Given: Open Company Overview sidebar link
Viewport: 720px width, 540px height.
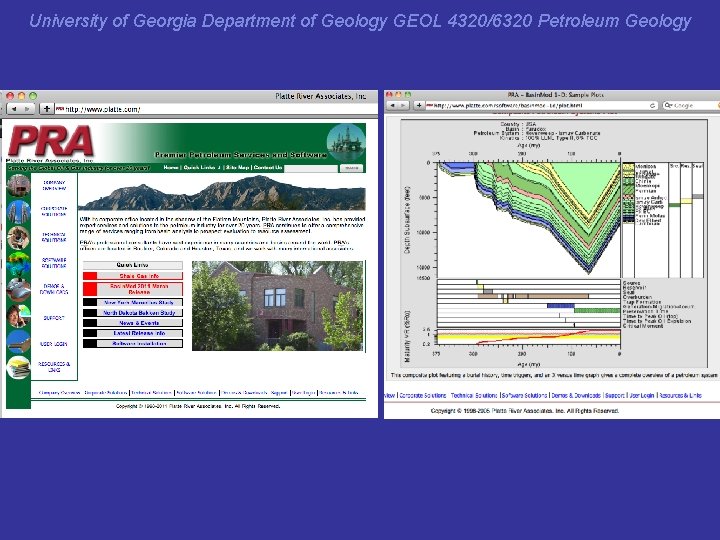Looking at the screenshot, I should pyautogui.click(x=54, y=186).
